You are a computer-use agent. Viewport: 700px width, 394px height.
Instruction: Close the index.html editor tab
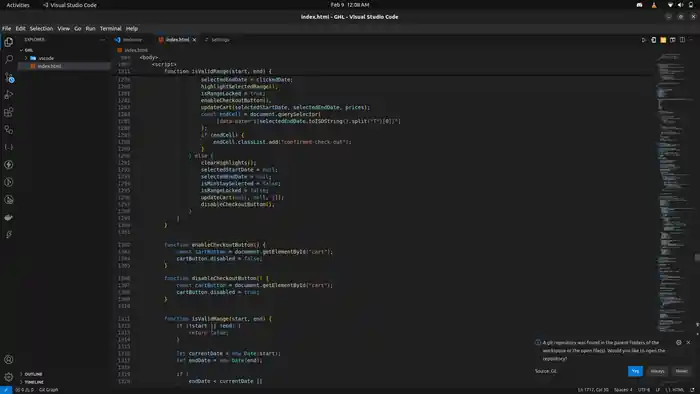click(194, 40)
